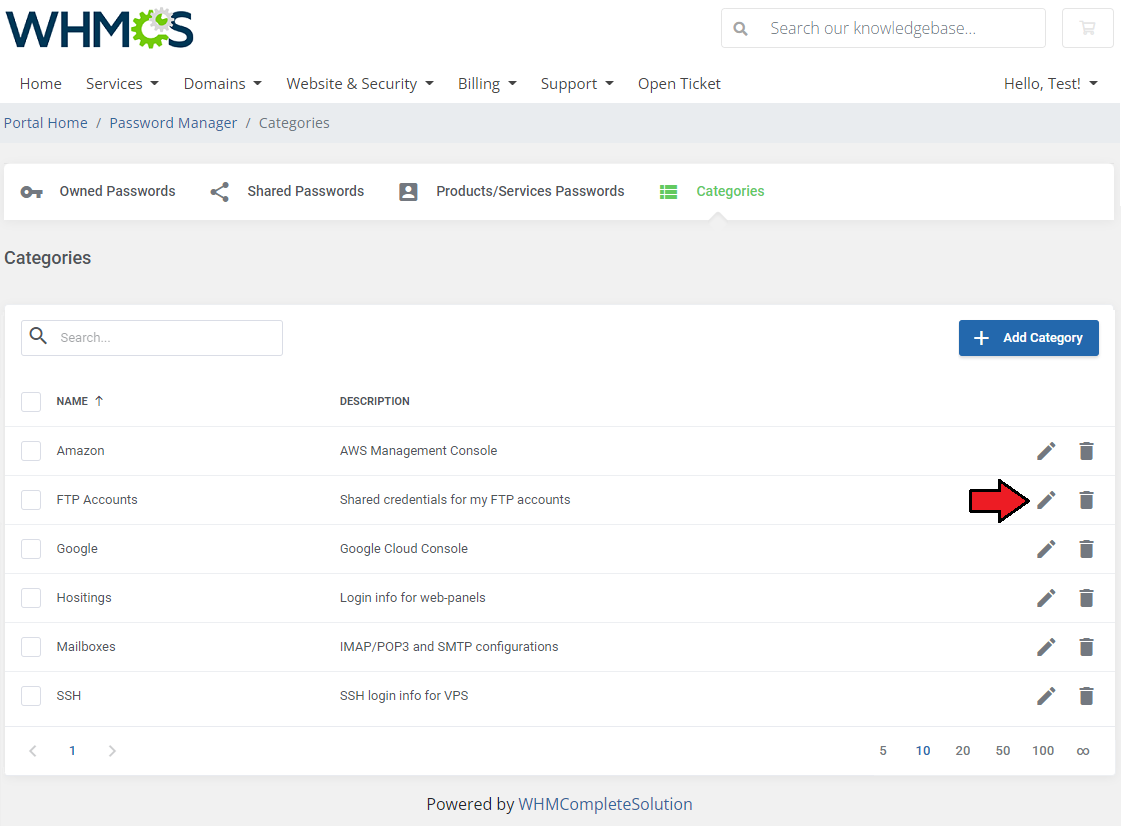Check the FTP Accounts row checkbox
This screenshot has width=1121, height=826.
(31, 500)
